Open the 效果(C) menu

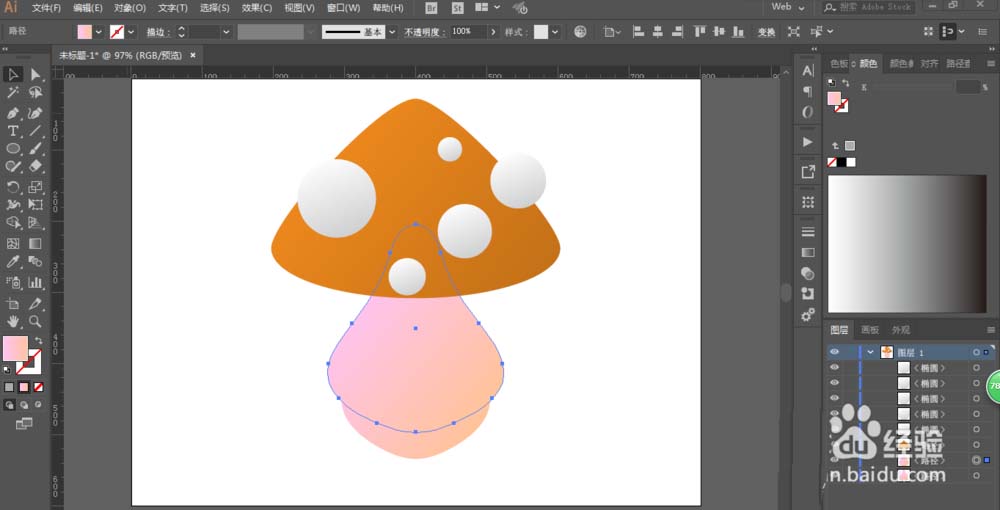tap(257, 8)
